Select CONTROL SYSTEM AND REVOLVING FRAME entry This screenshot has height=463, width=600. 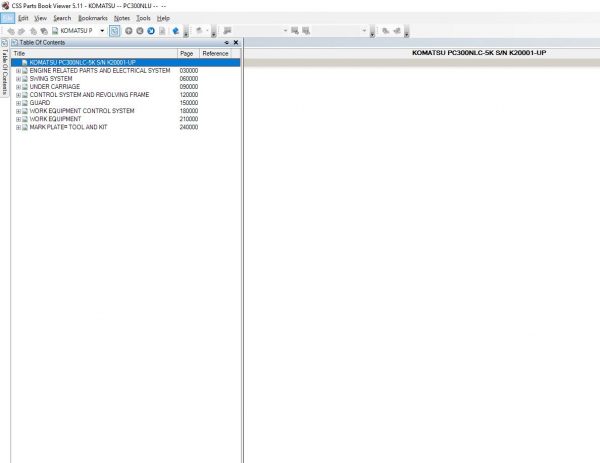(89, 95)
